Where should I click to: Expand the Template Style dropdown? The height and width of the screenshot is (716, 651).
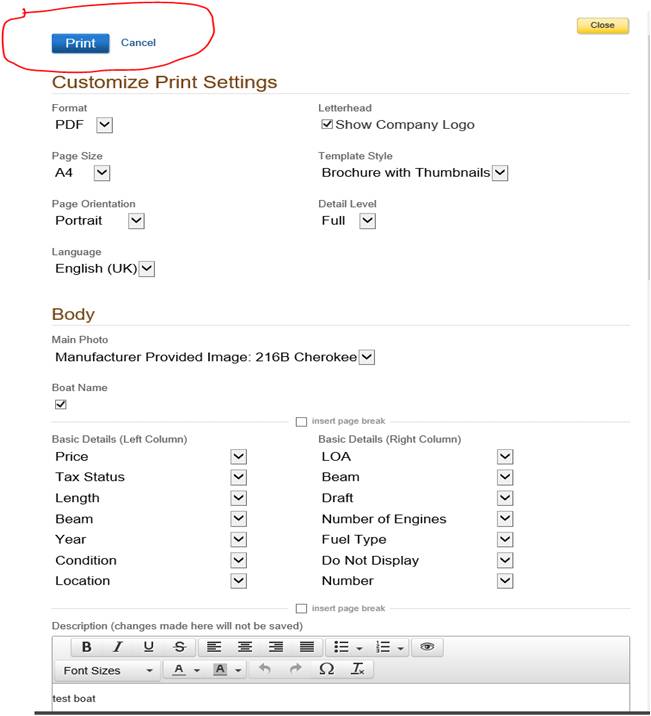click(x=500, y=173)
